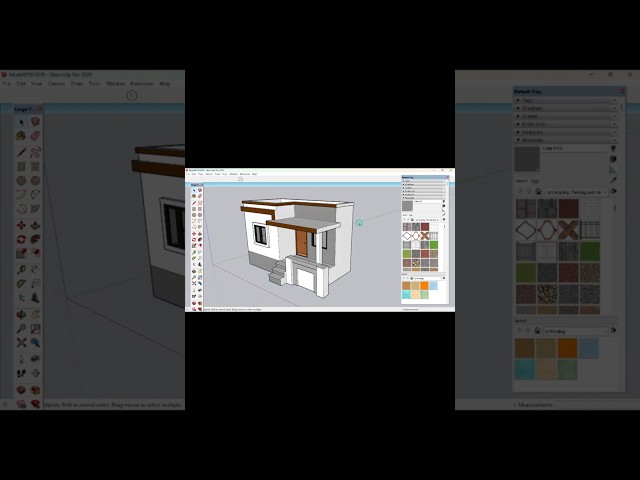Click the Measurements box in blurred status bar
The height and width of the screenshot is (480, 640).
596,405
